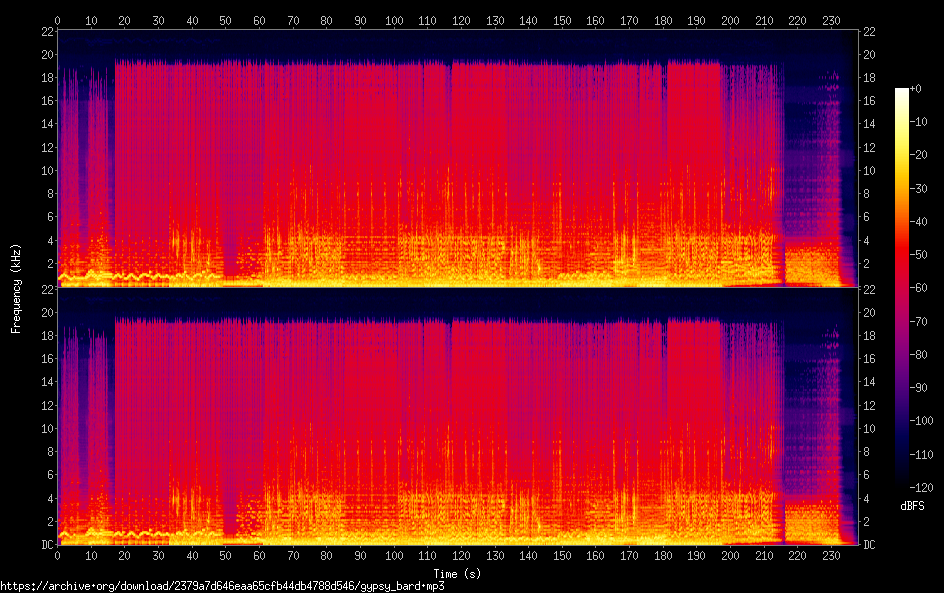Click the 50 tick on the bottom time axis
This screenshot has height=593, width=944.
[x=226, y=555]
